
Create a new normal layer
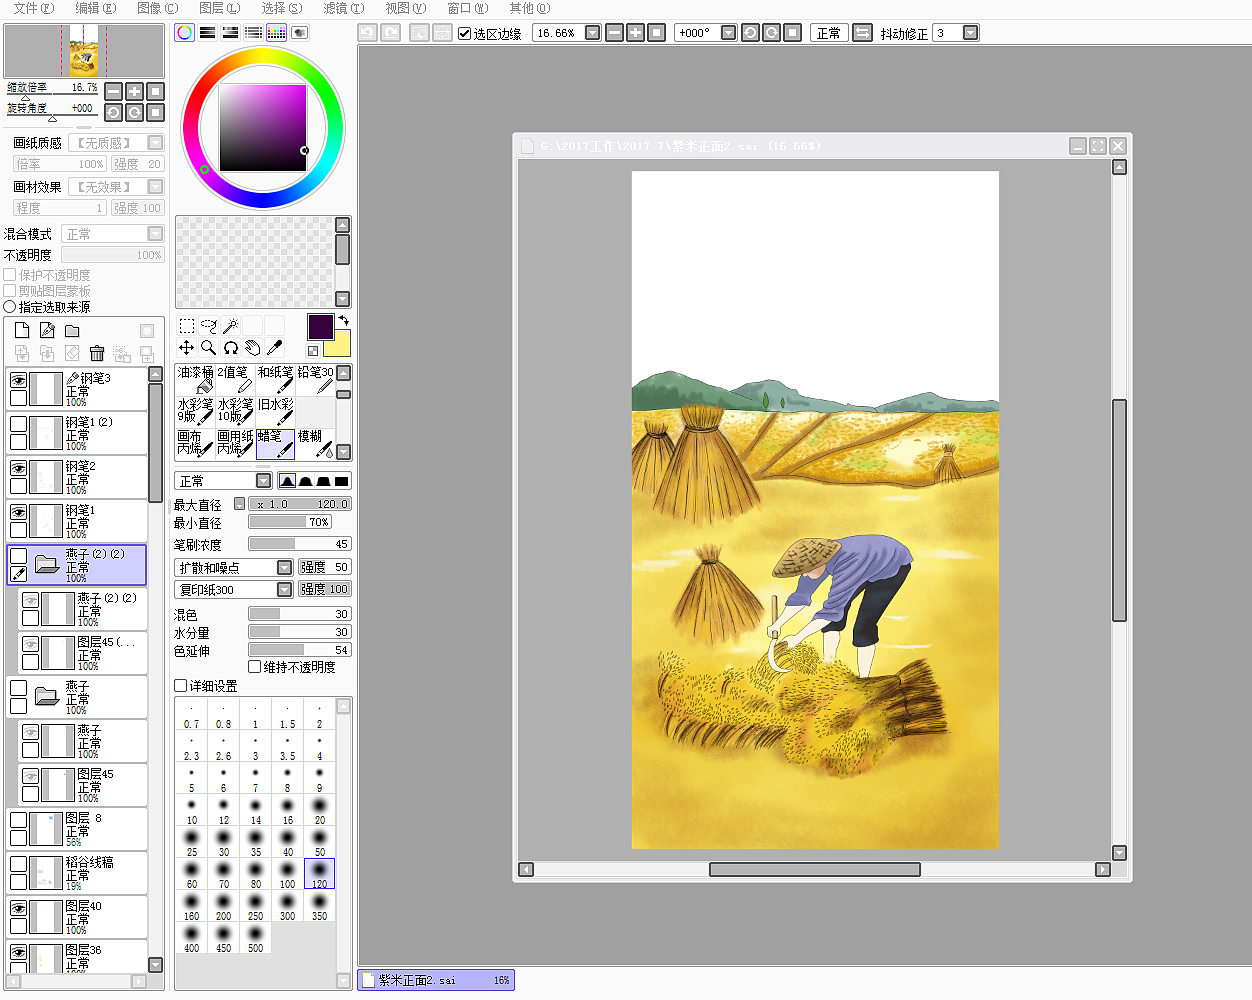click(x=22, y=331)
